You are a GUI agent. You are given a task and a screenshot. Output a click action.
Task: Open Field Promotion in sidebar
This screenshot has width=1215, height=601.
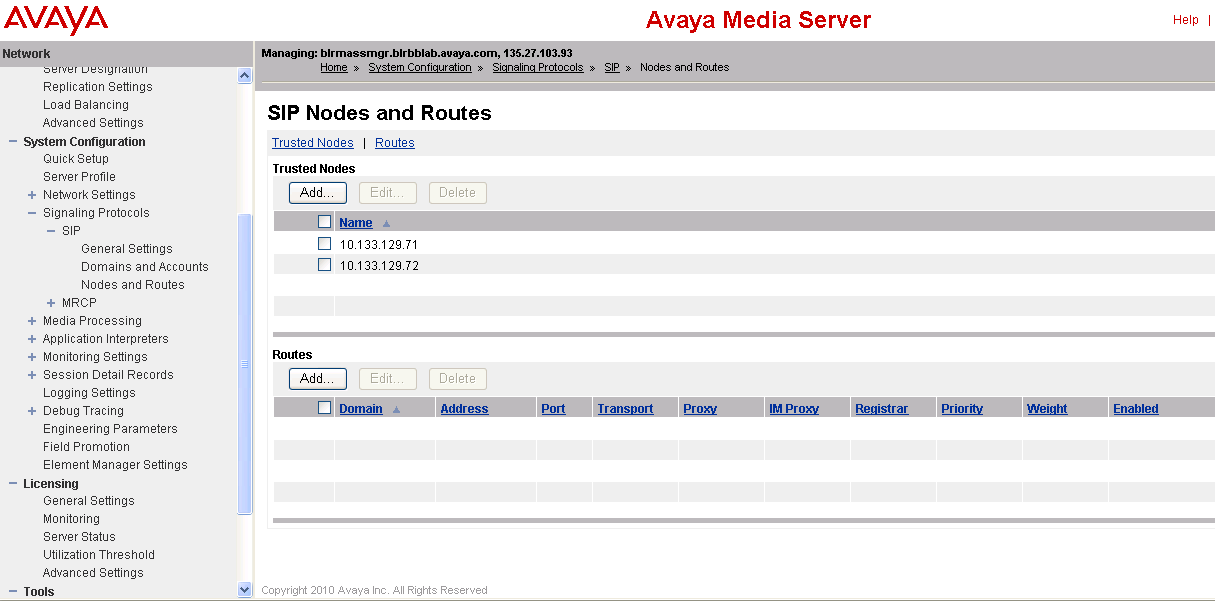(86, 447)
